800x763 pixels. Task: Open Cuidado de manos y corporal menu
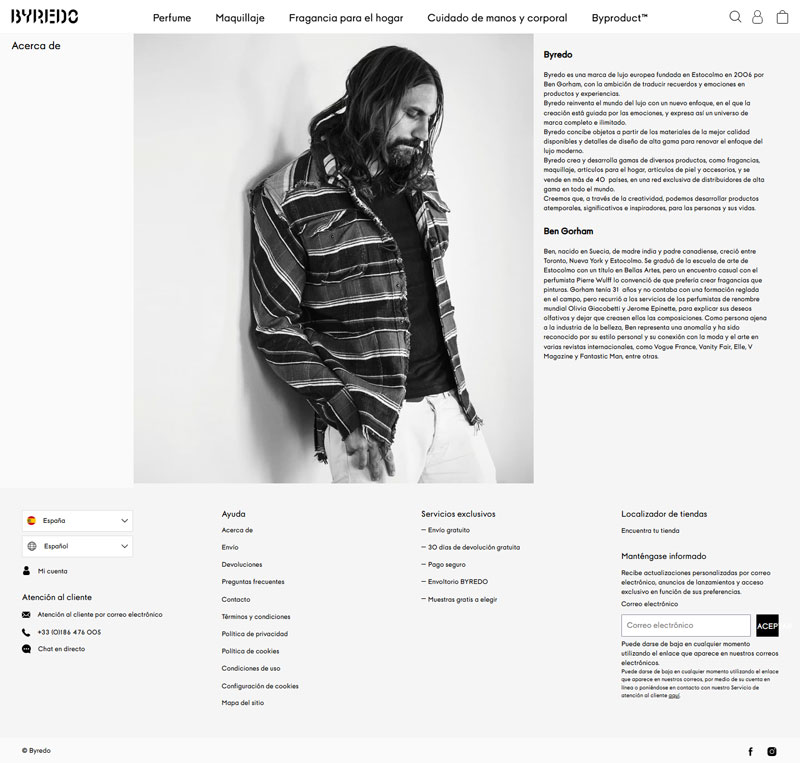[497, 18]
